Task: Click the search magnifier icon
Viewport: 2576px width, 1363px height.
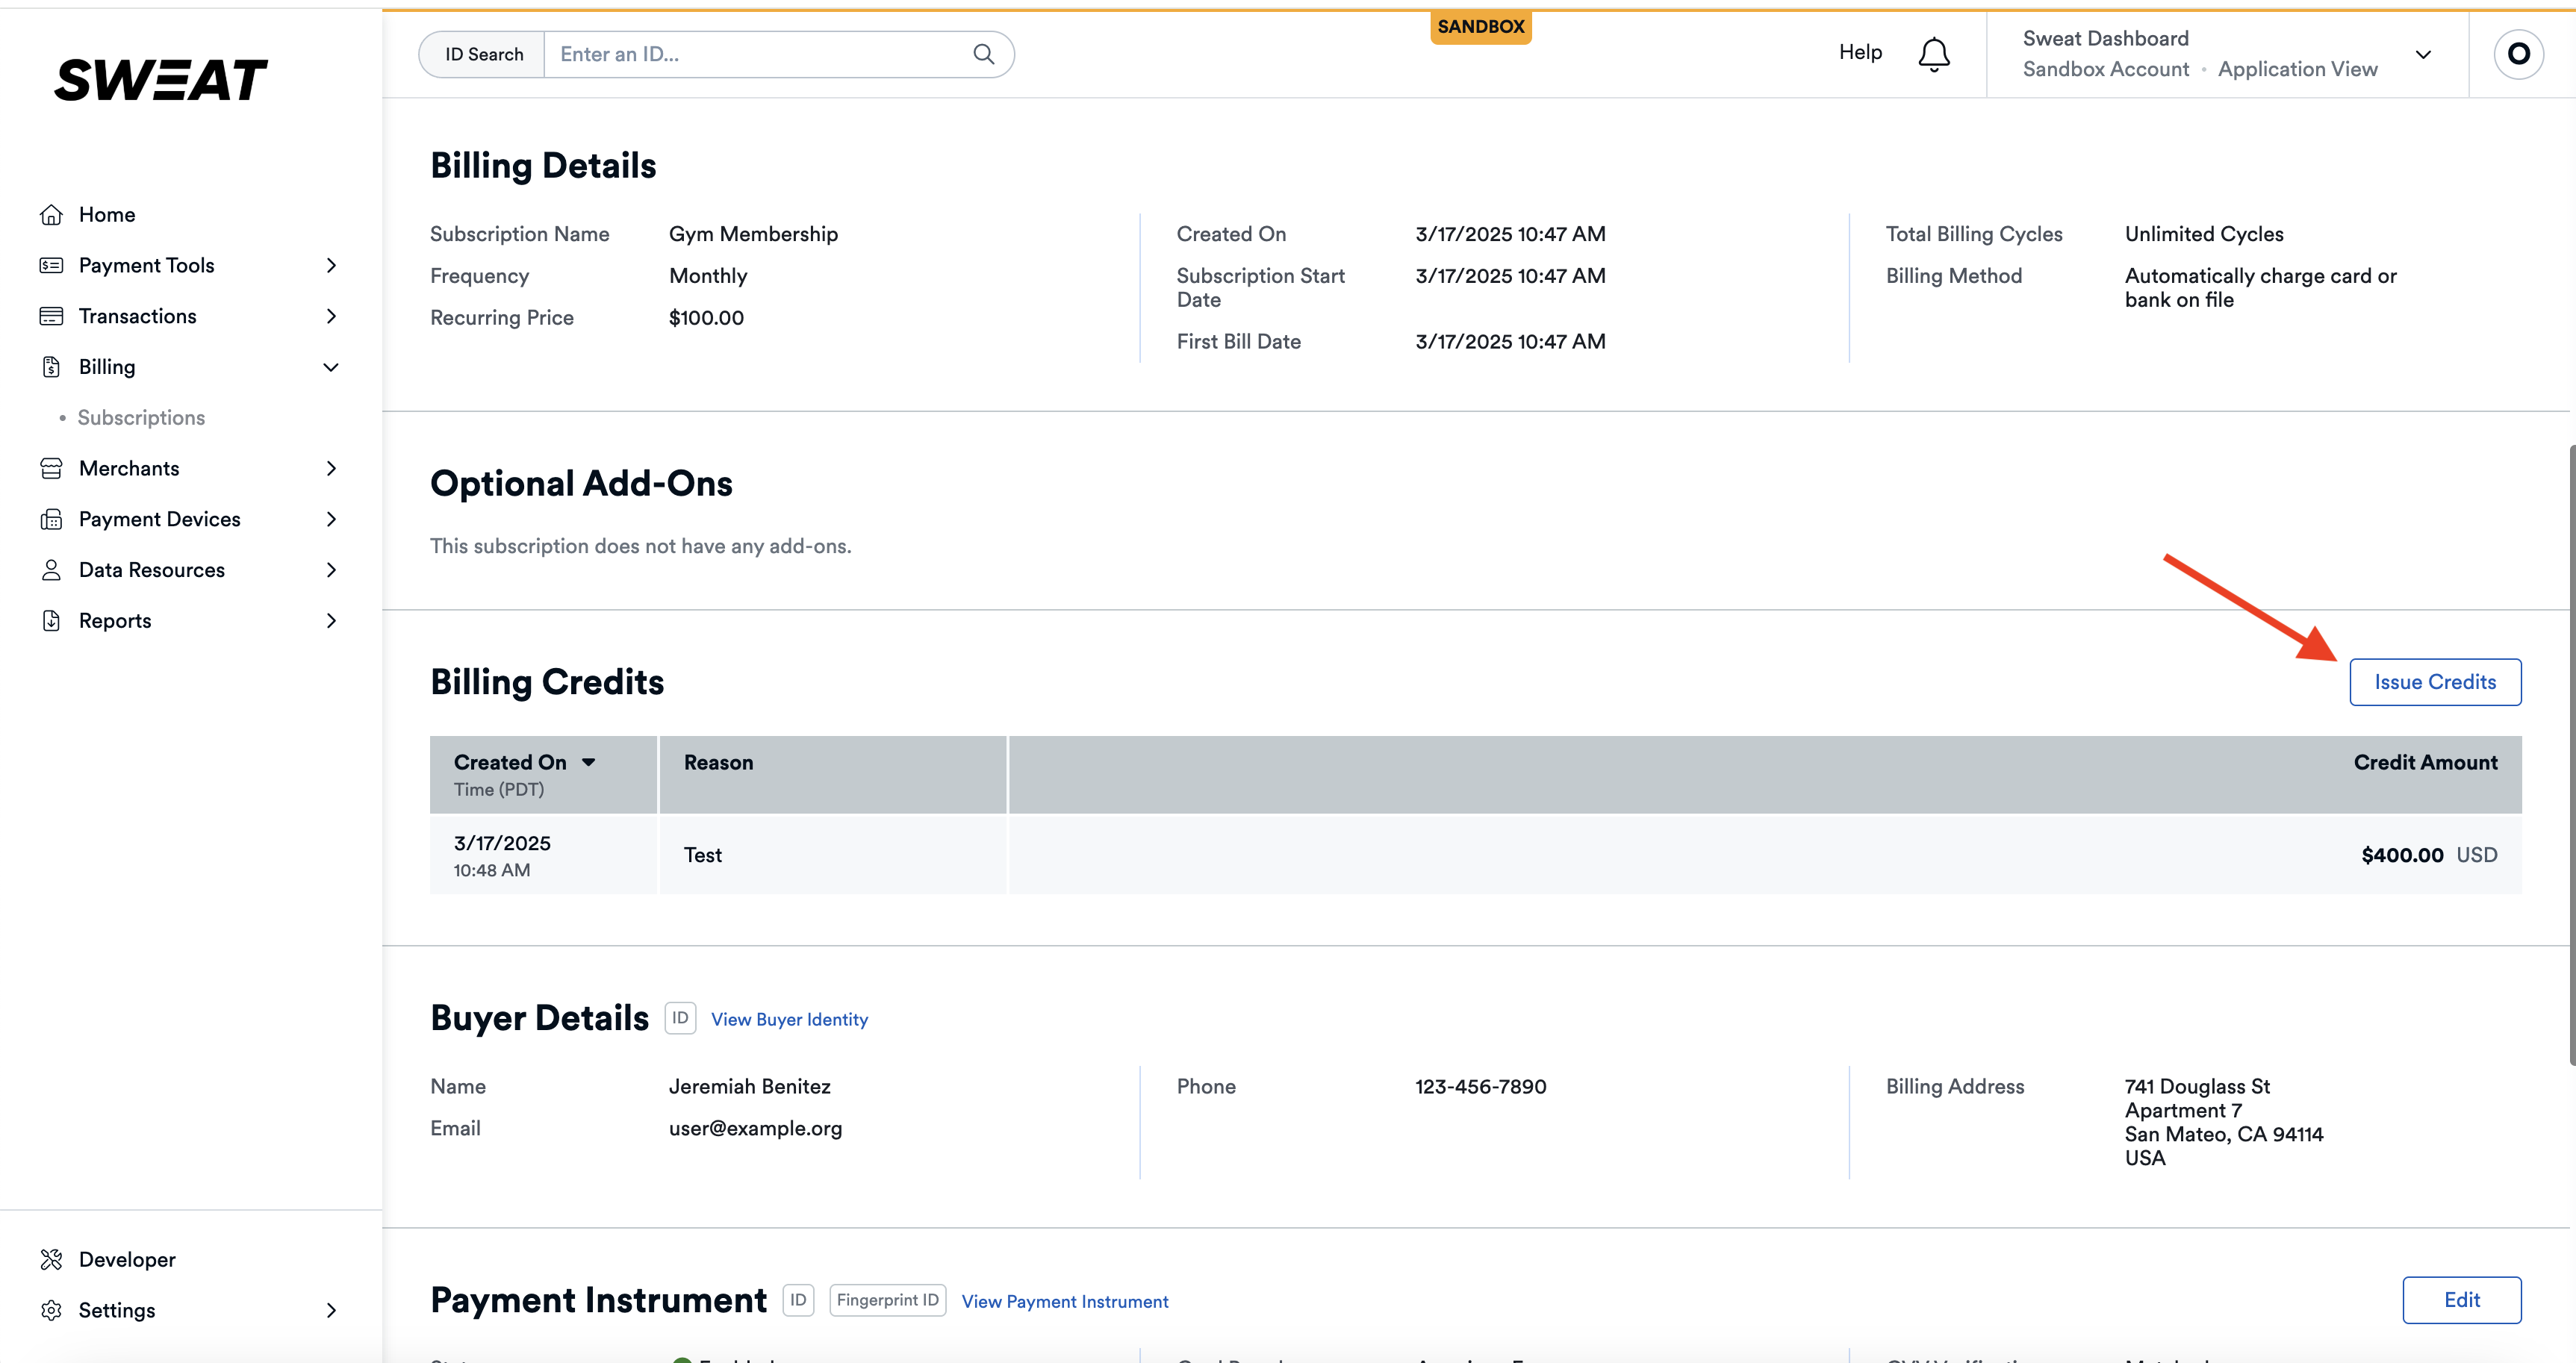Action: [x=984, y=54]
